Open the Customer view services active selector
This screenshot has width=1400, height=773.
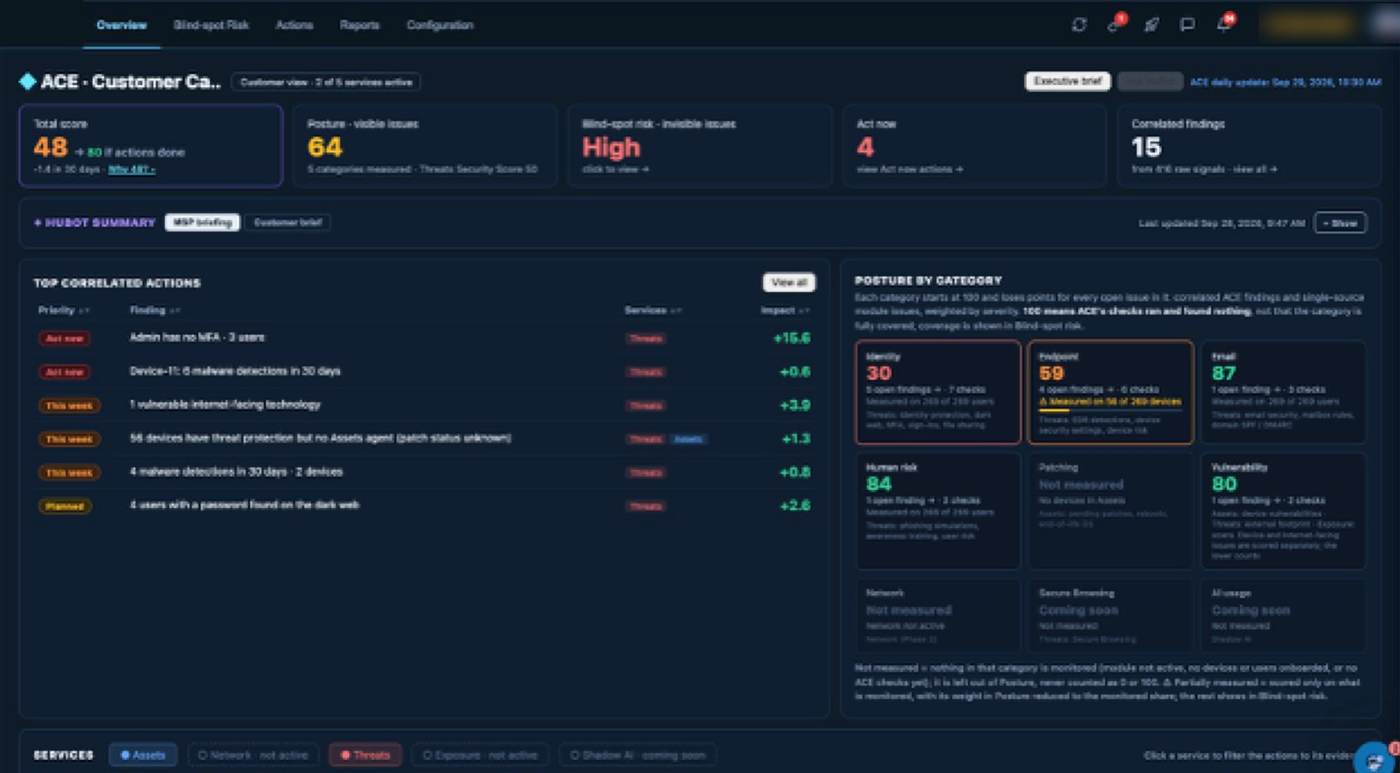click(x=326, y=82)
